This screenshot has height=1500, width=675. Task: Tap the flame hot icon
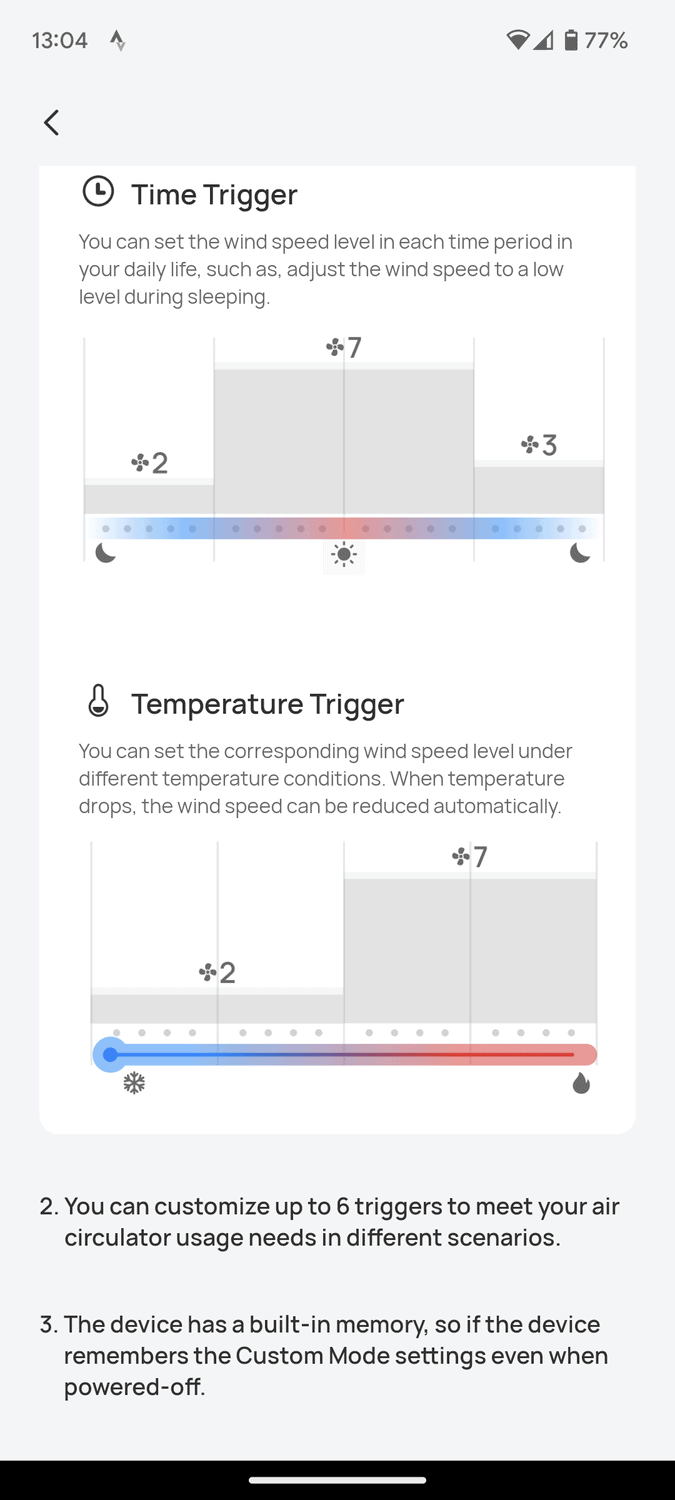click(581, 1083)
